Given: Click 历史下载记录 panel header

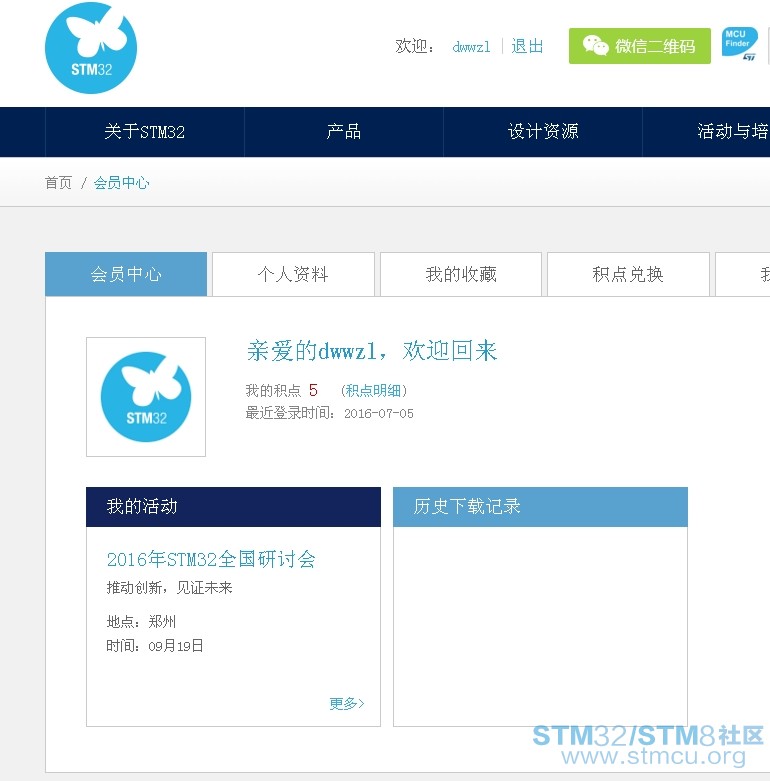Looking at the screenshot, I should tap(540, 507).
